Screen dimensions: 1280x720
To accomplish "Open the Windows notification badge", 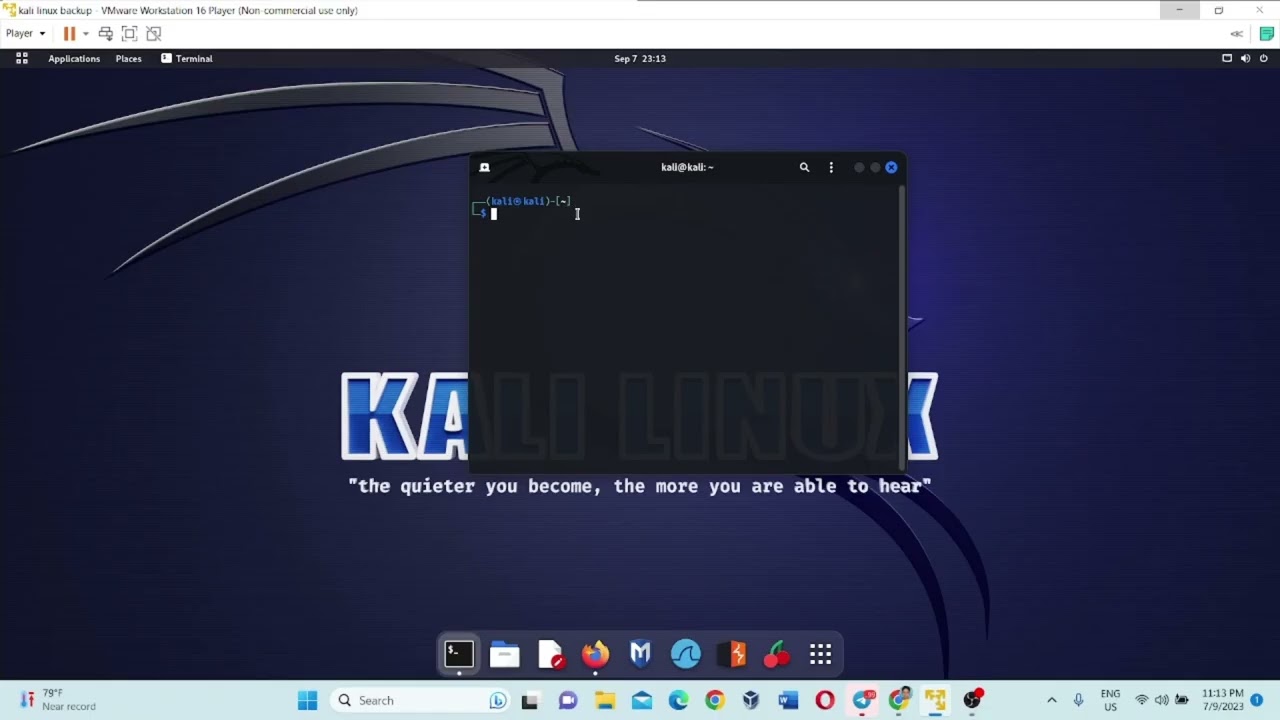I will 1257,700.
